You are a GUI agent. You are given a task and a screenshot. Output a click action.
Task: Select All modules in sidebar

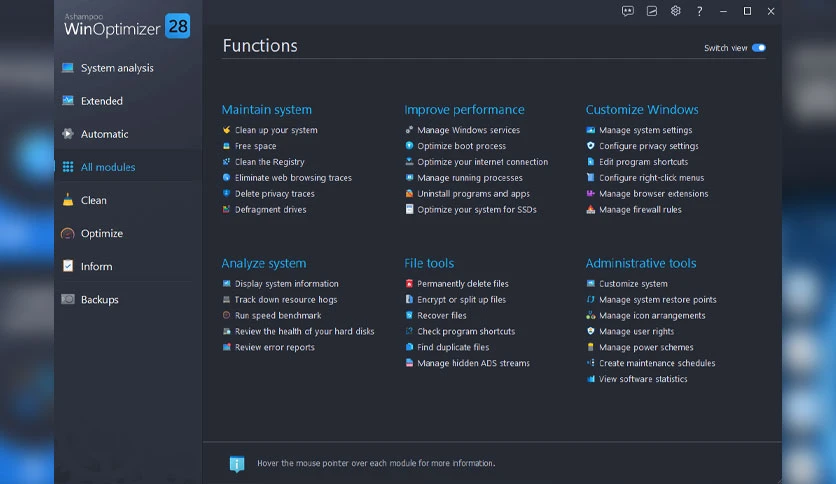point(108,167)
